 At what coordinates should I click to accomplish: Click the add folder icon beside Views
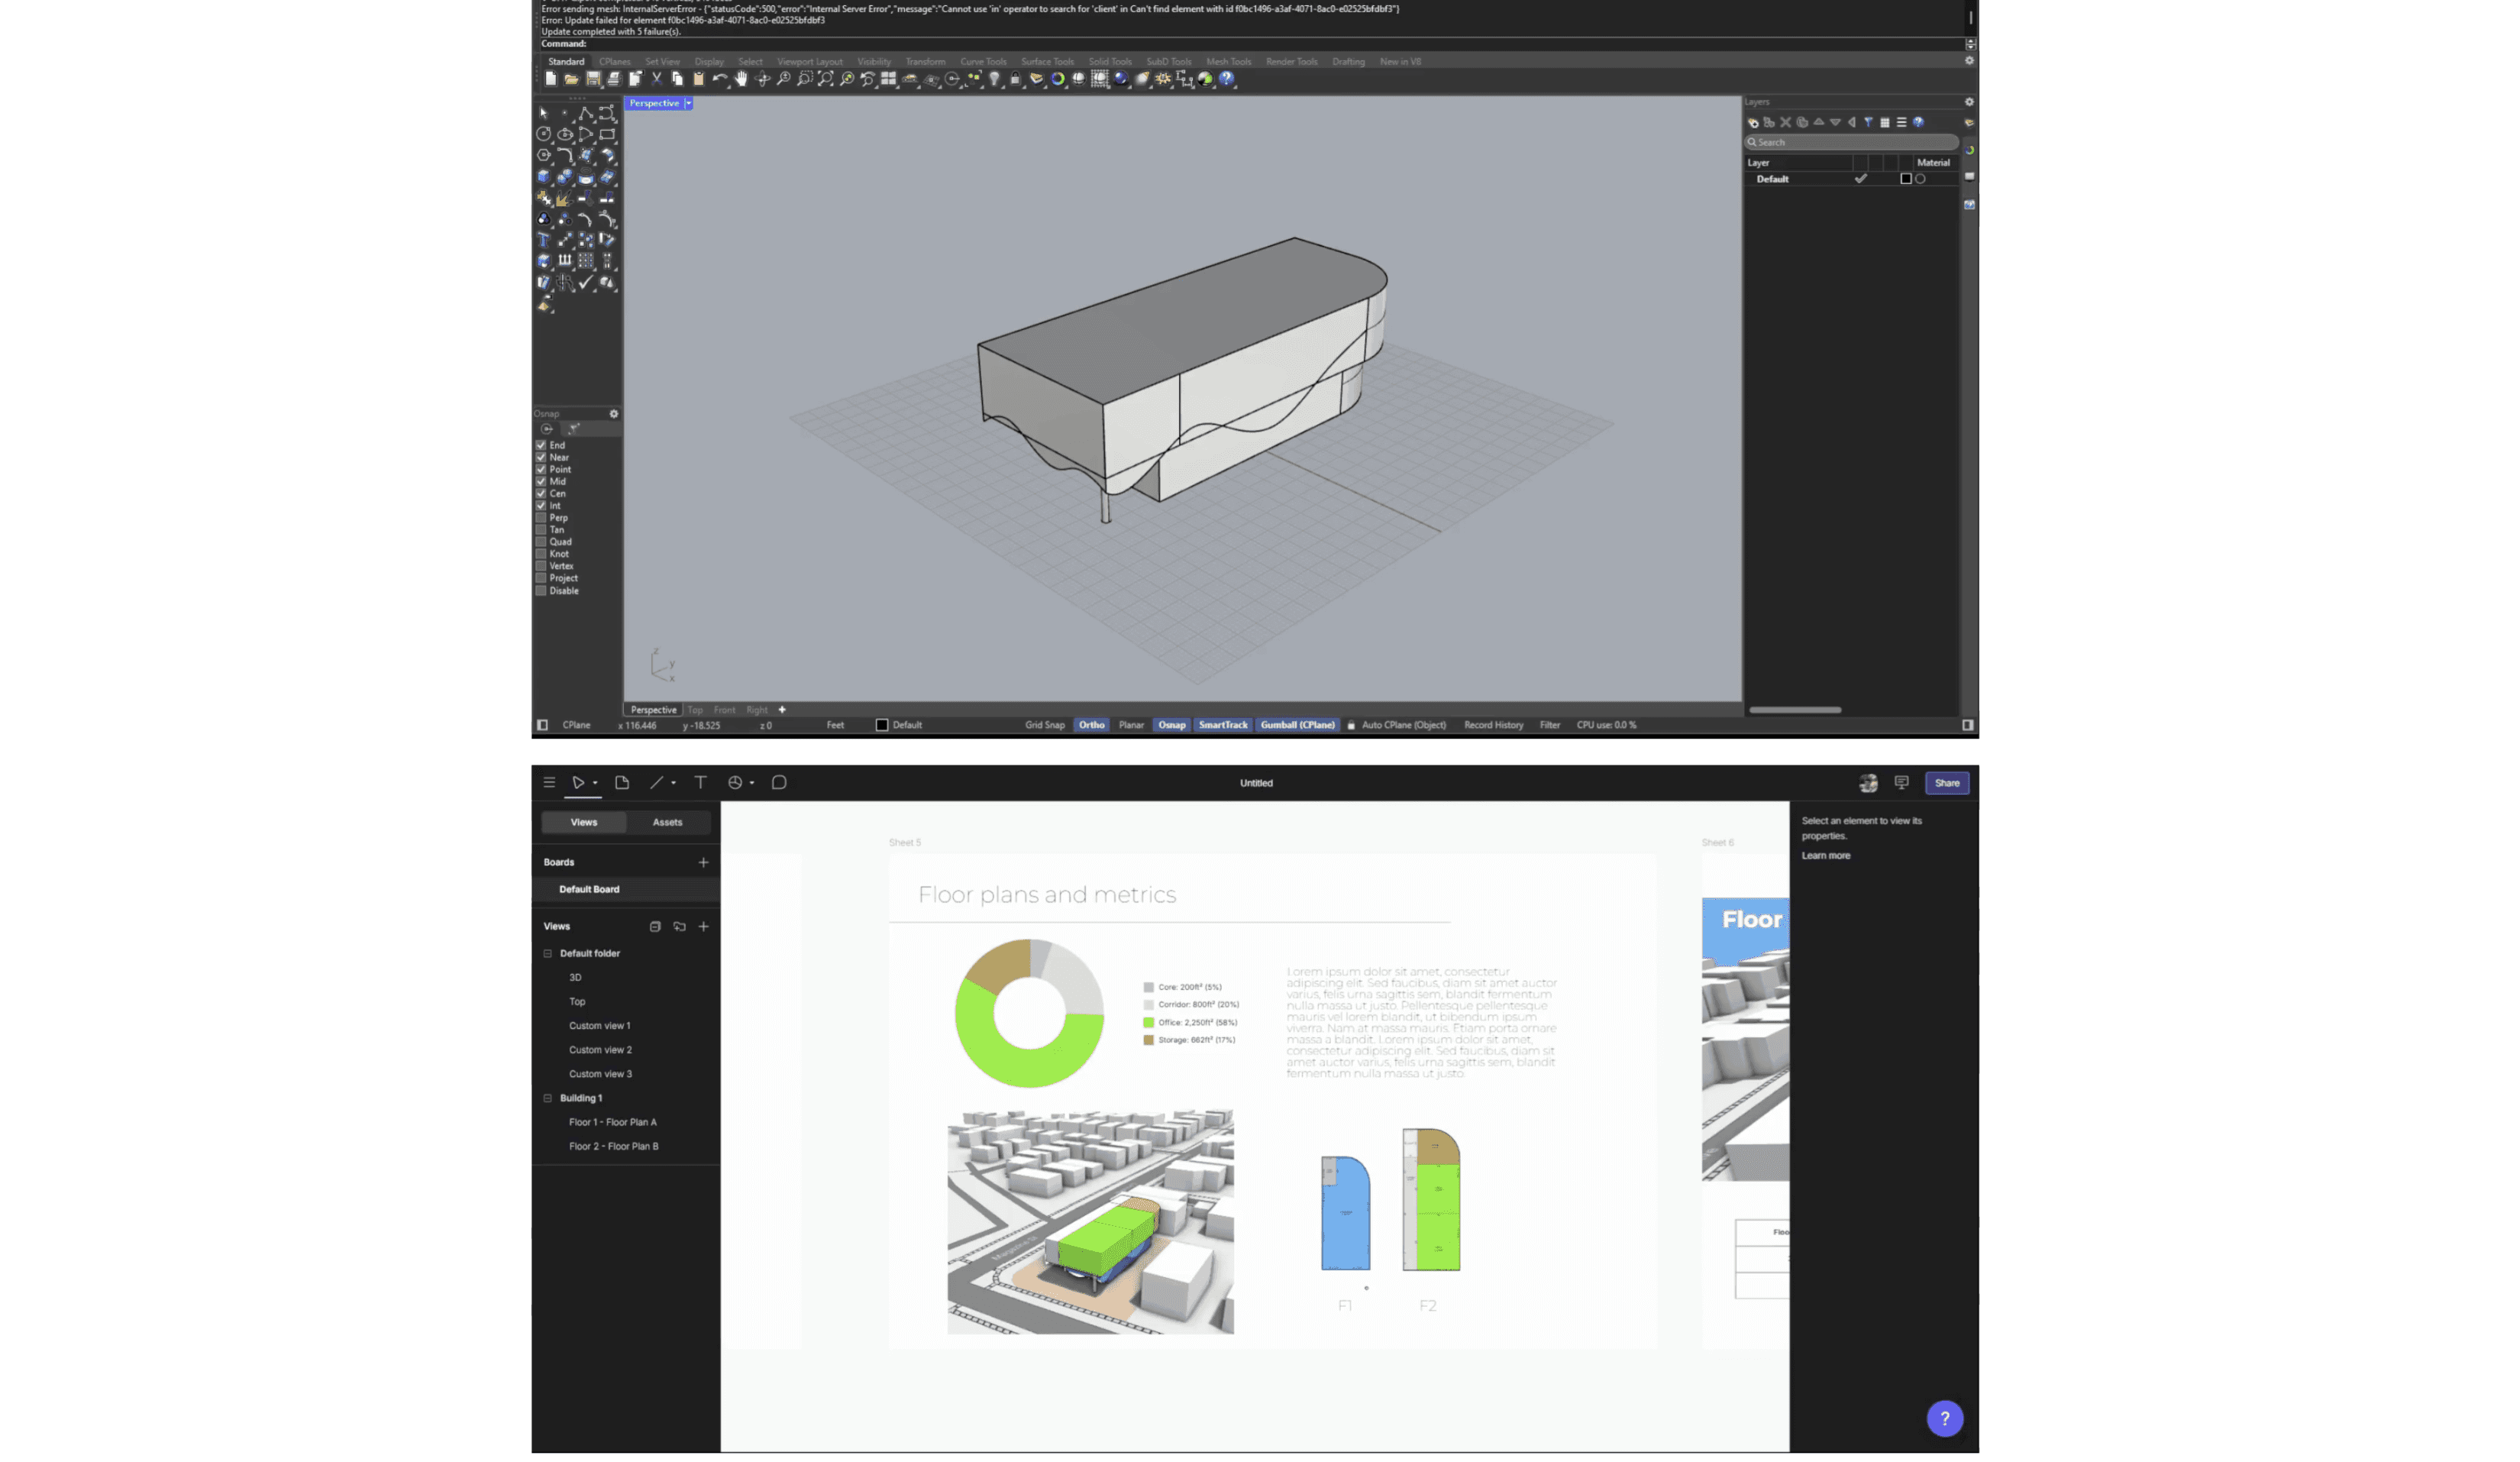(x=679, y=927)
